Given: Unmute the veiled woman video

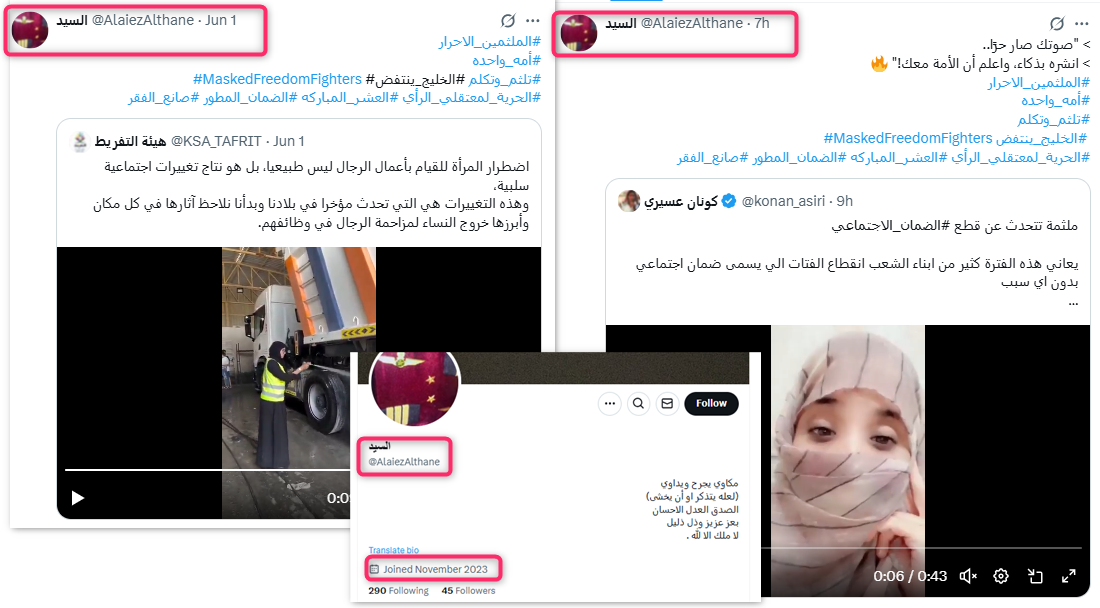Looking at the screenshot, I should [968, 576].
